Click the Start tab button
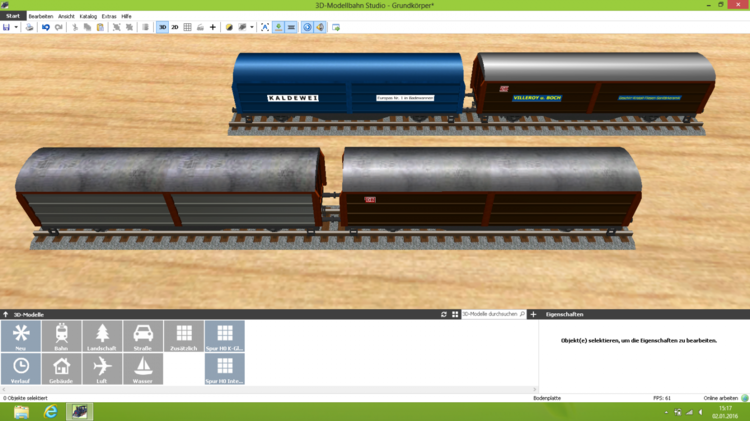Screen dimensions: 750x421 13,16
